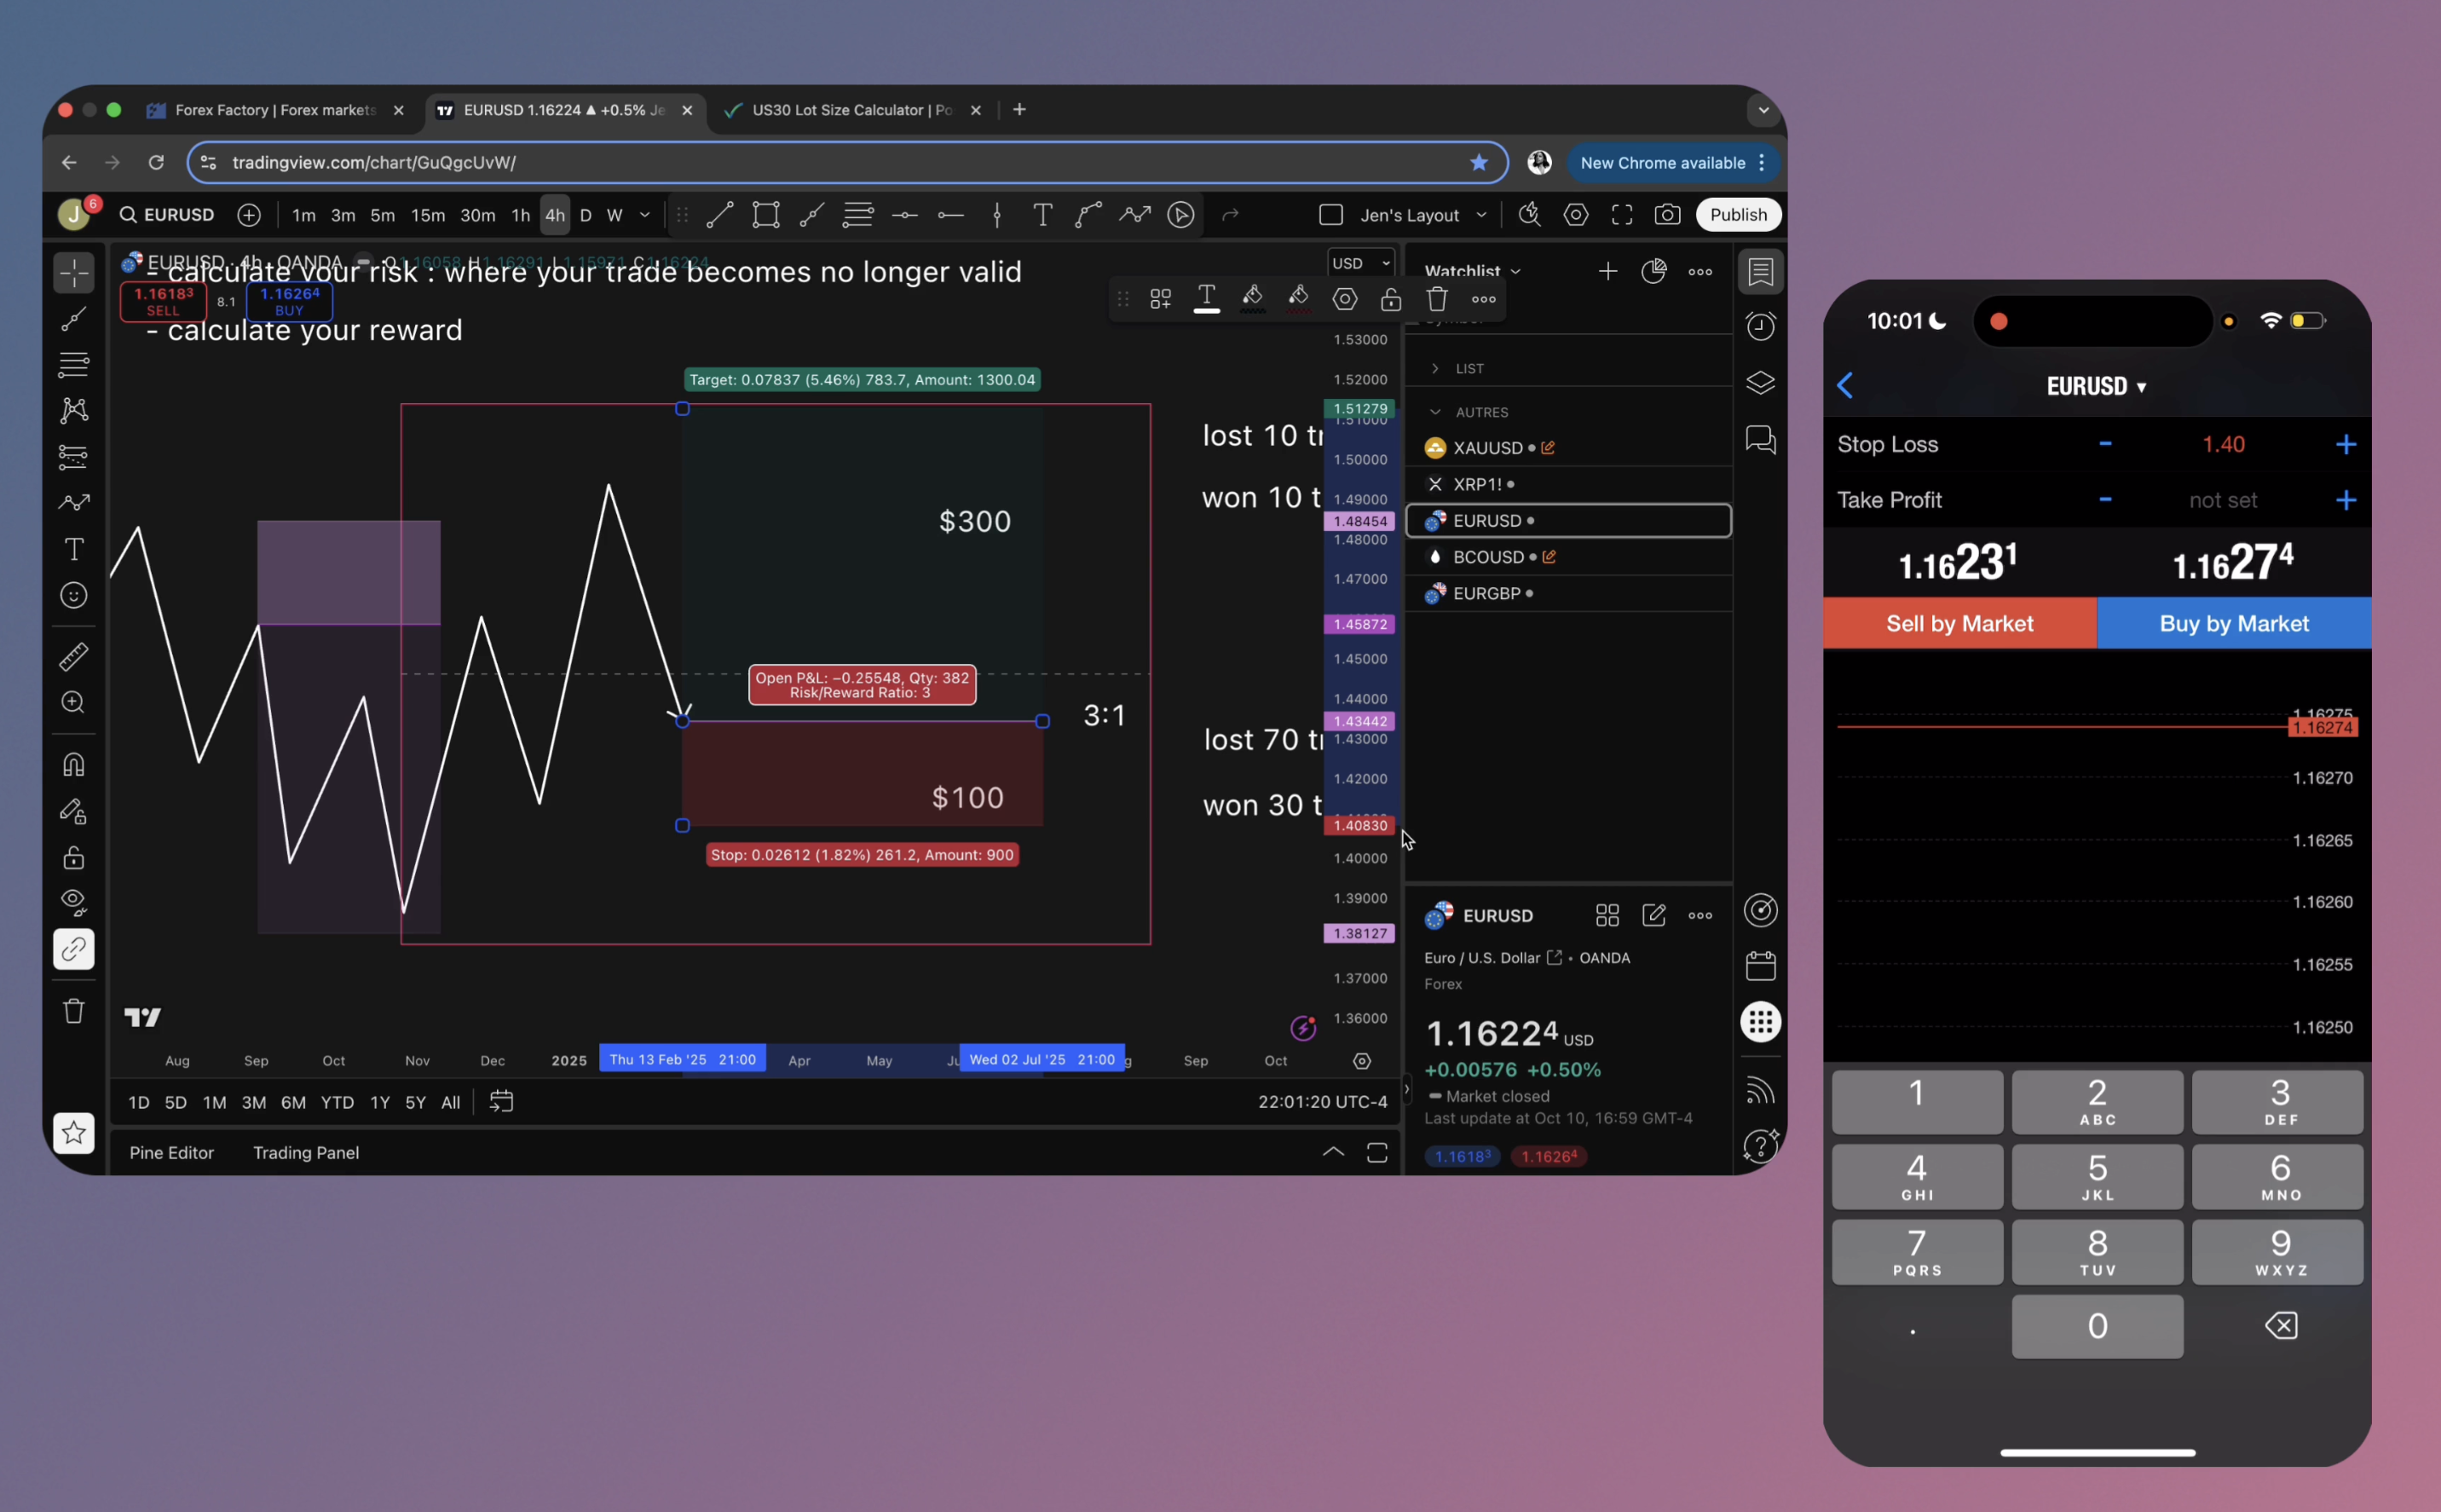Toggle the Jen's Layout checkbox square

coord(1331,215)
